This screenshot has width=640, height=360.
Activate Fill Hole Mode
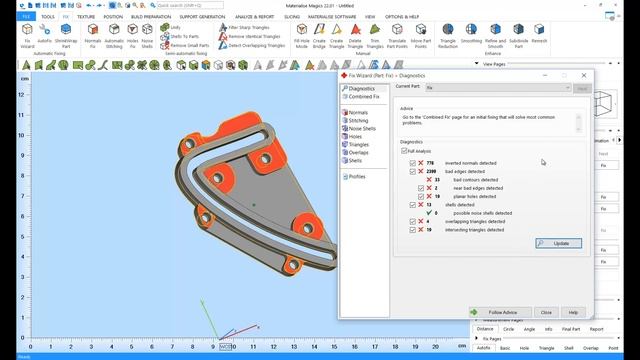click(302, 36)
